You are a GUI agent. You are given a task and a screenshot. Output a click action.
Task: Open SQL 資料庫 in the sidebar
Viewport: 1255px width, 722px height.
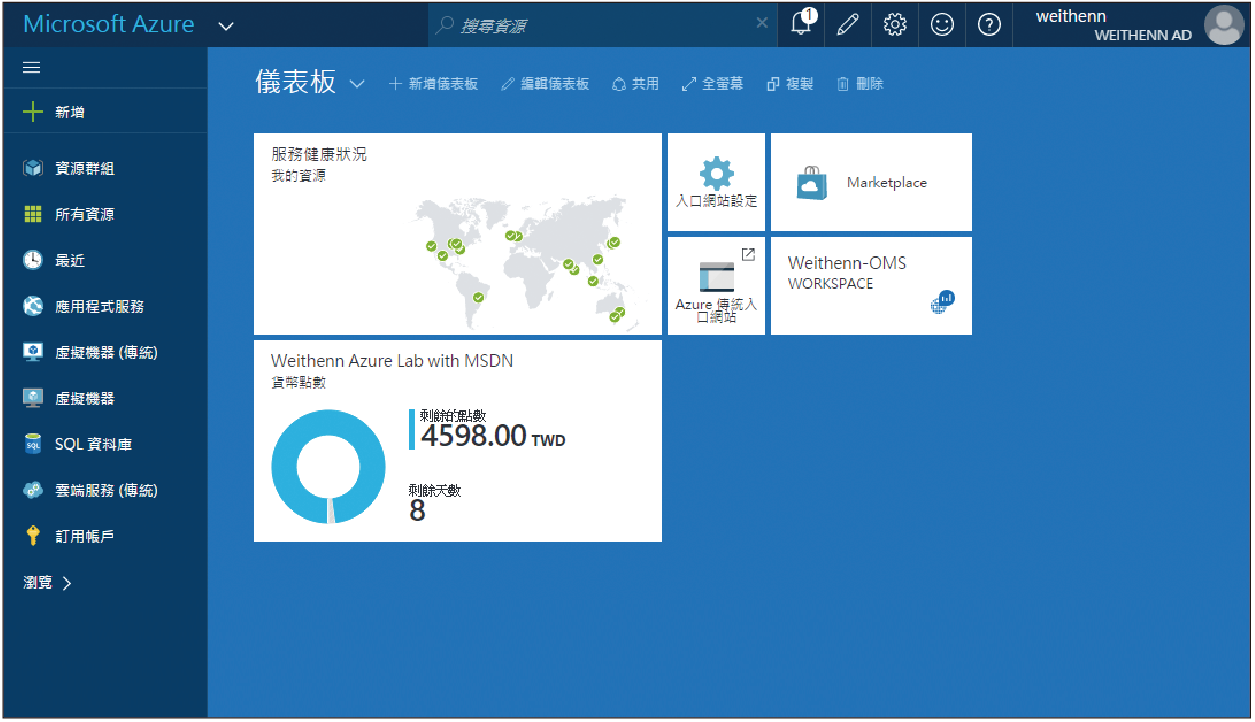tap(105, 444)
